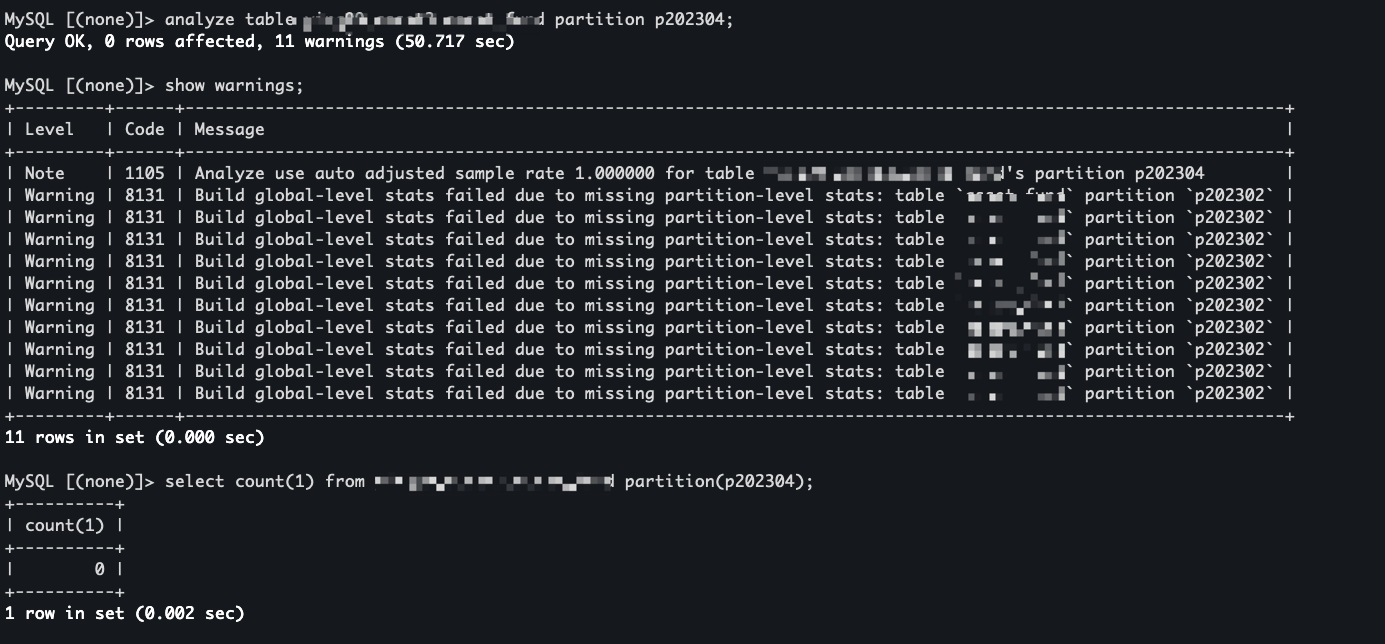Select the "Message" column header
1385x644 pixels.
tap(229, 129)
